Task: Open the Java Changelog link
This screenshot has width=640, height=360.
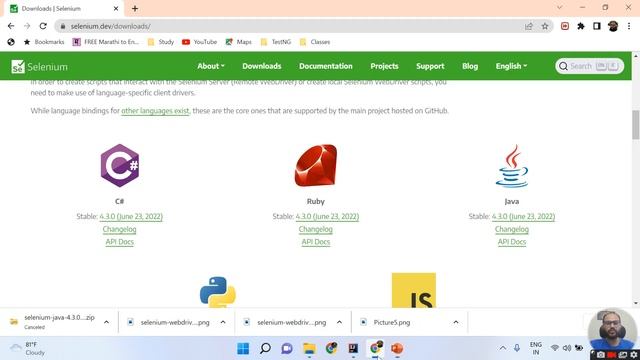Action: pyautogui.click(x=511, y=229)
